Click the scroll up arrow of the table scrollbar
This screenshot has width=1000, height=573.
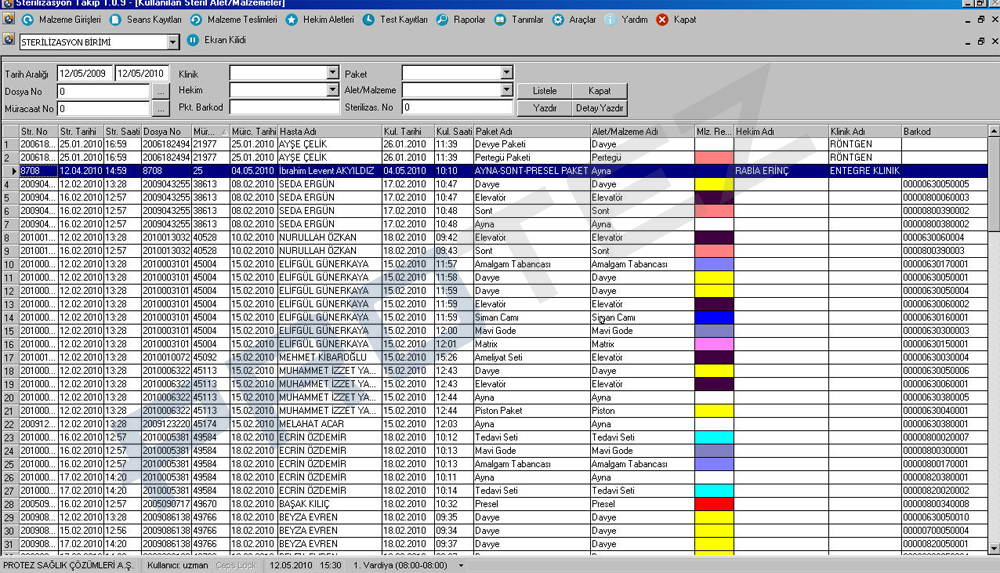coord(994,131)
